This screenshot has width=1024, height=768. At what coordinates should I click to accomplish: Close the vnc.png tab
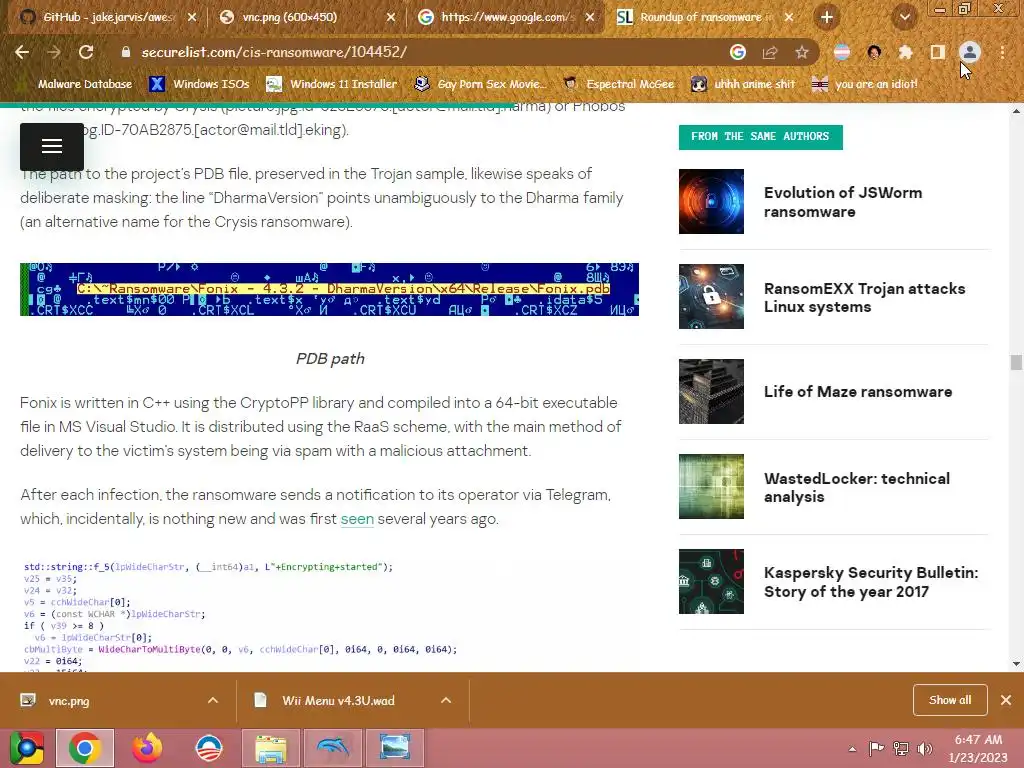tap(391, 17)
